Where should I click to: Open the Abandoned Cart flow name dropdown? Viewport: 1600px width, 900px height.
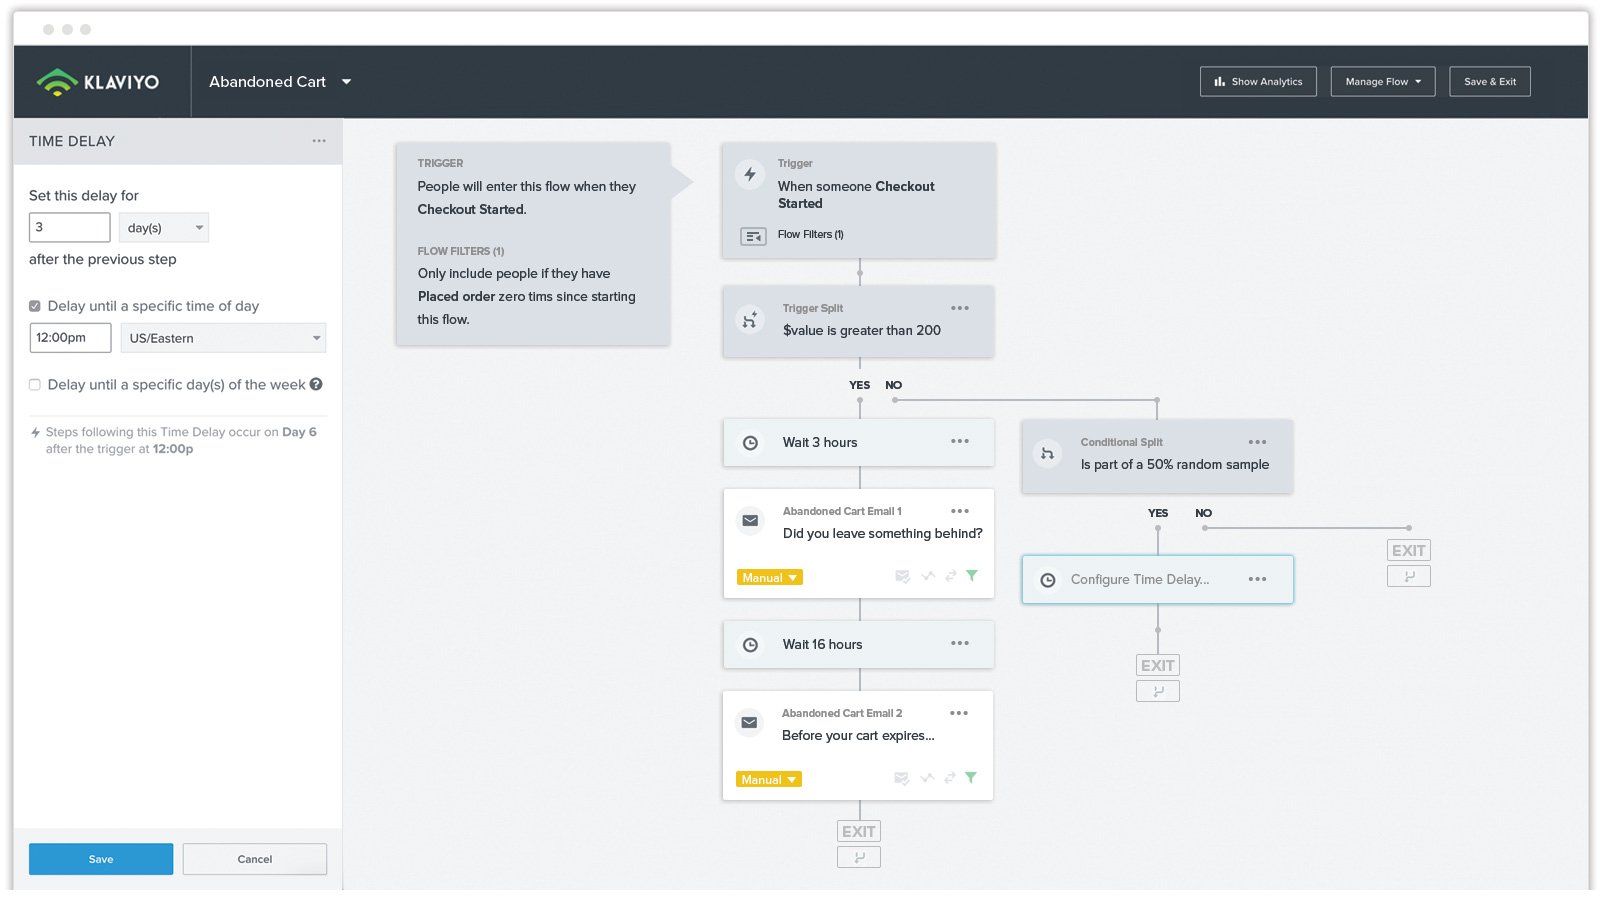coord(346,82)
